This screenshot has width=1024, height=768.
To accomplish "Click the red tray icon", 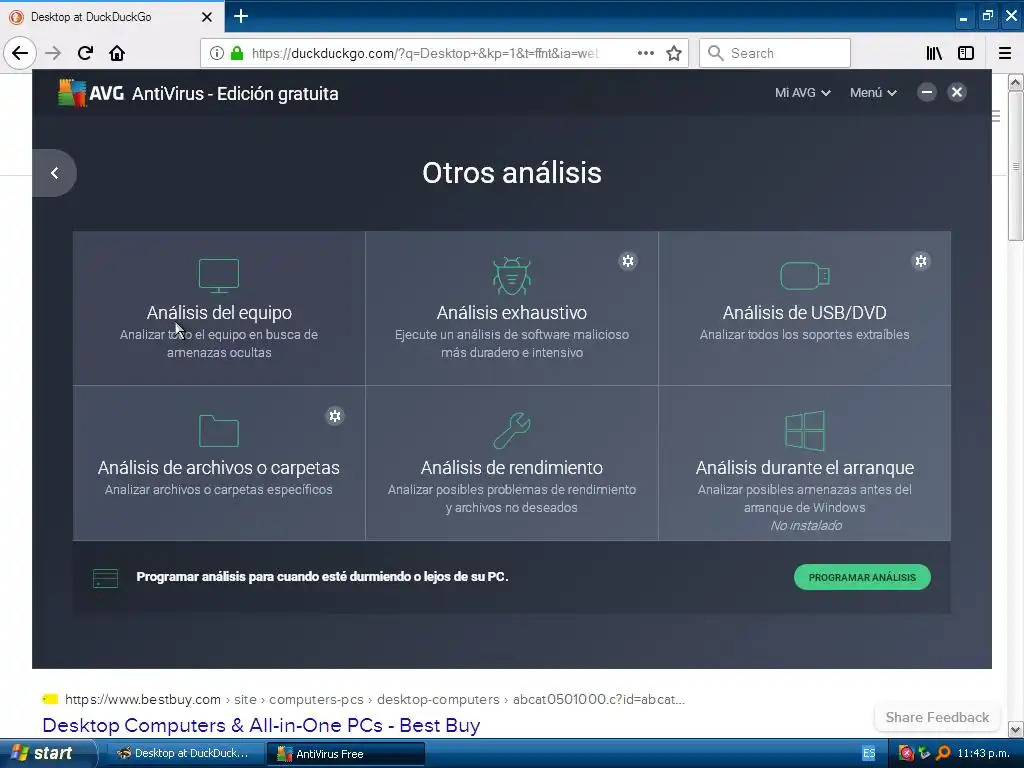I will 906,753.
